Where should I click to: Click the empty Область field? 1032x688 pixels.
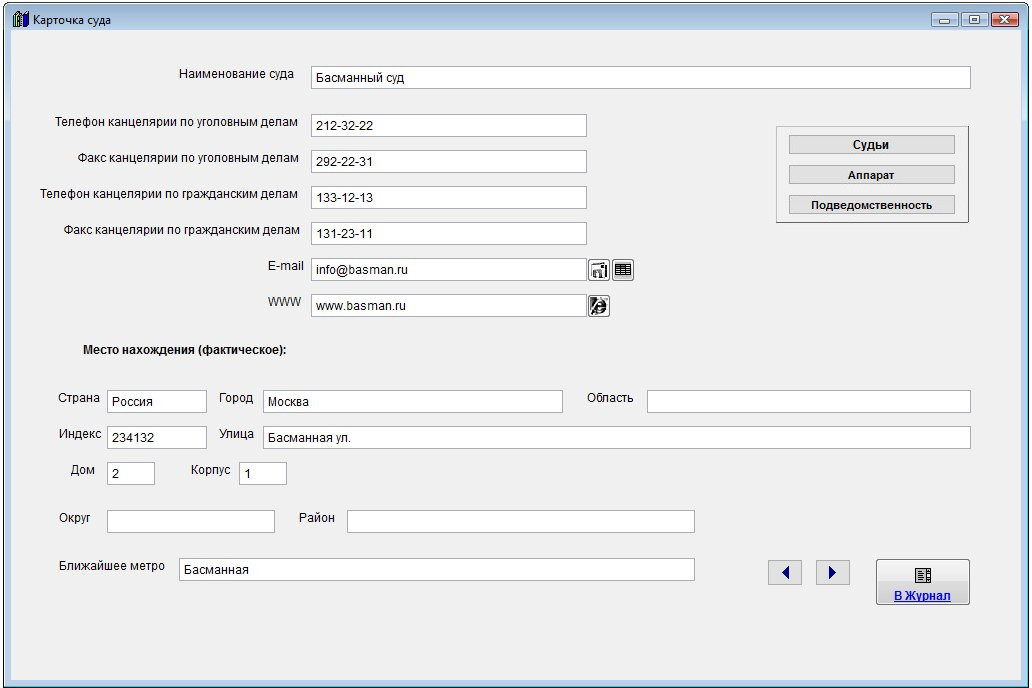coord(808,402)
